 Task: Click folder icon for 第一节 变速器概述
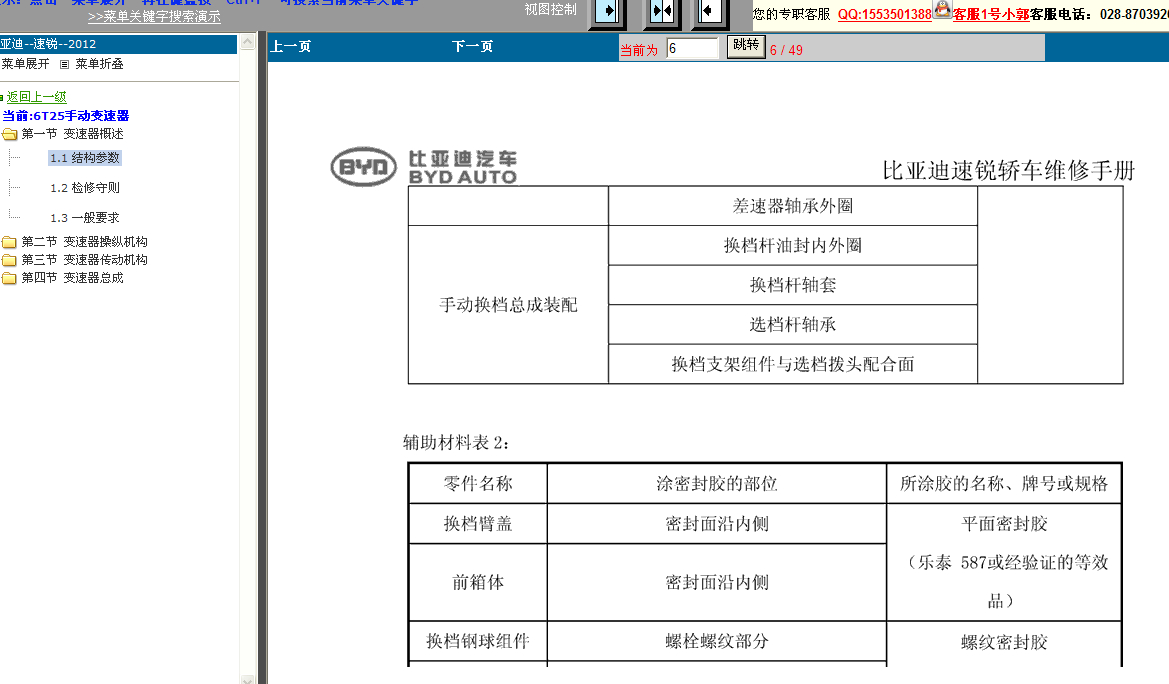point(10,134)
